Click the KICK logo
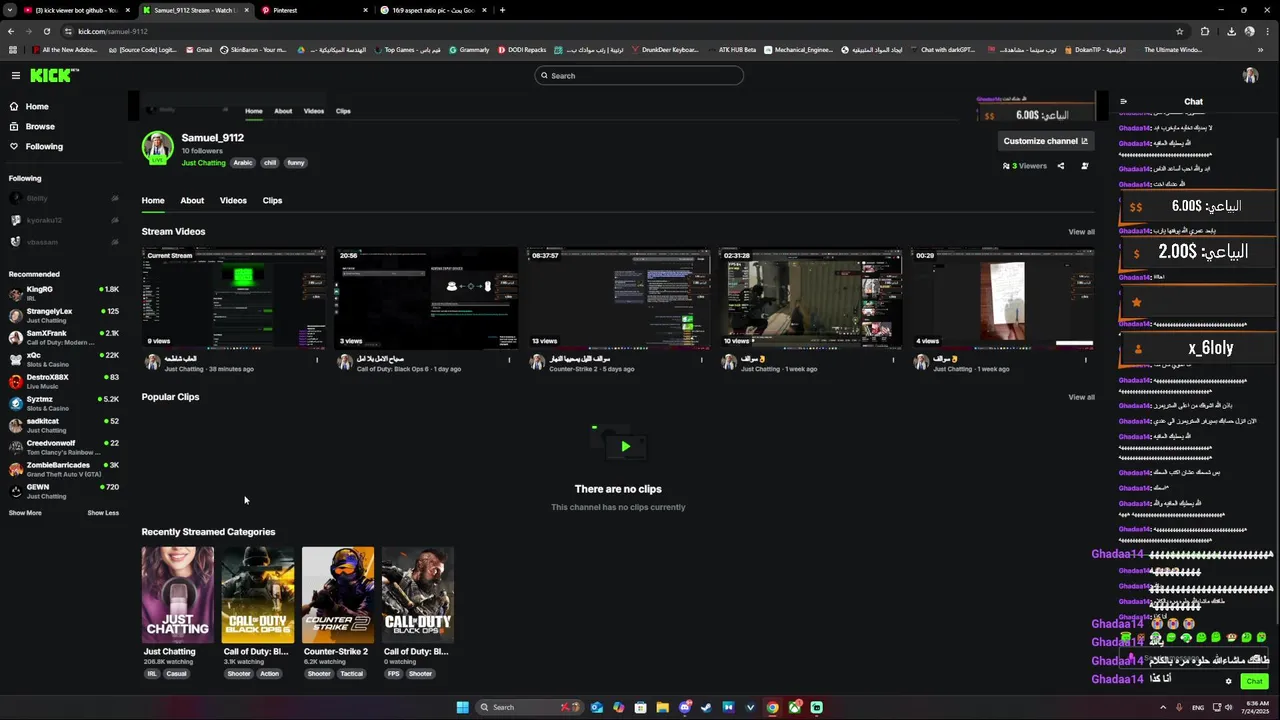Screen dimensions: 1280x720 53,76
